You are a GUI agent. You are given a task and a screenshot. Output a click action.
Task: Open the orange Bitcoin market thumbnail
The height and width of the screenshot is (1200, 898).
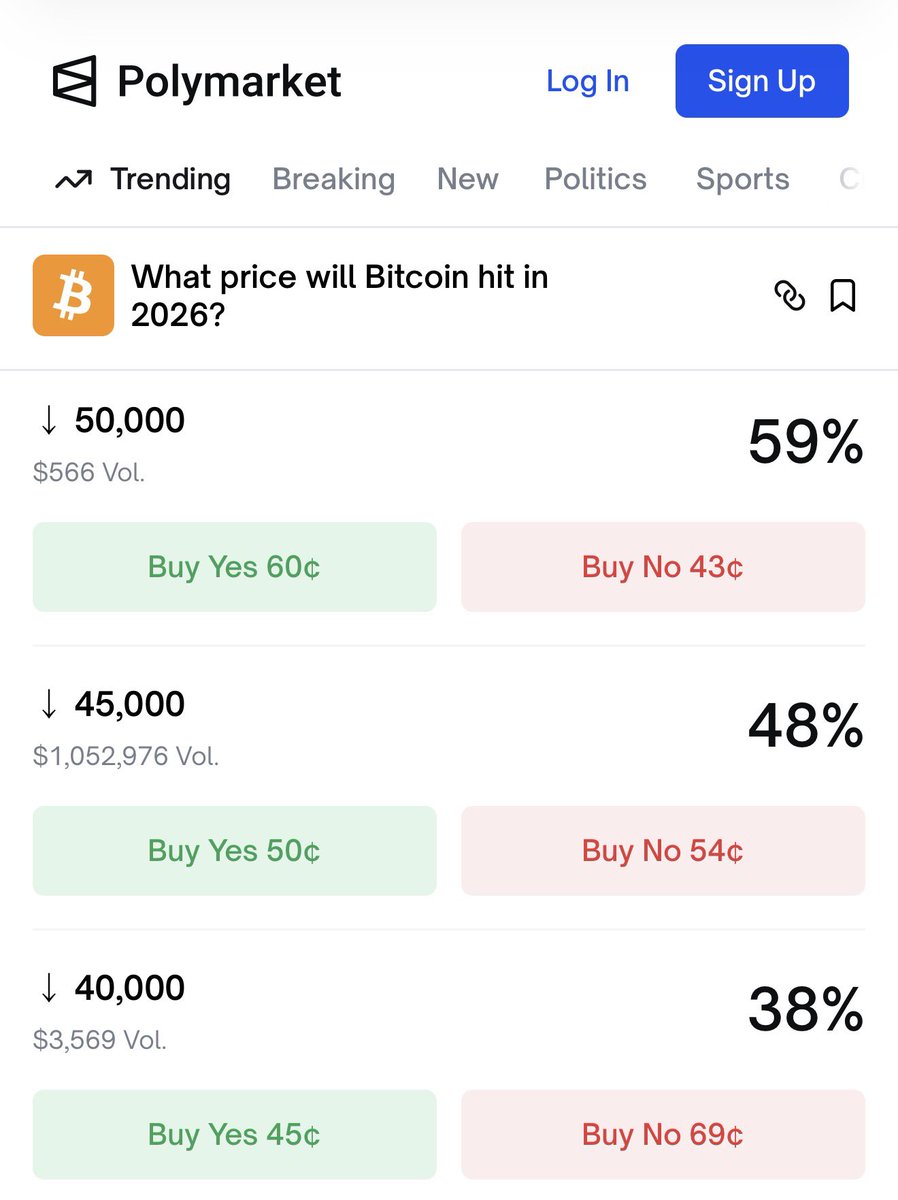[x=73, y=295]
